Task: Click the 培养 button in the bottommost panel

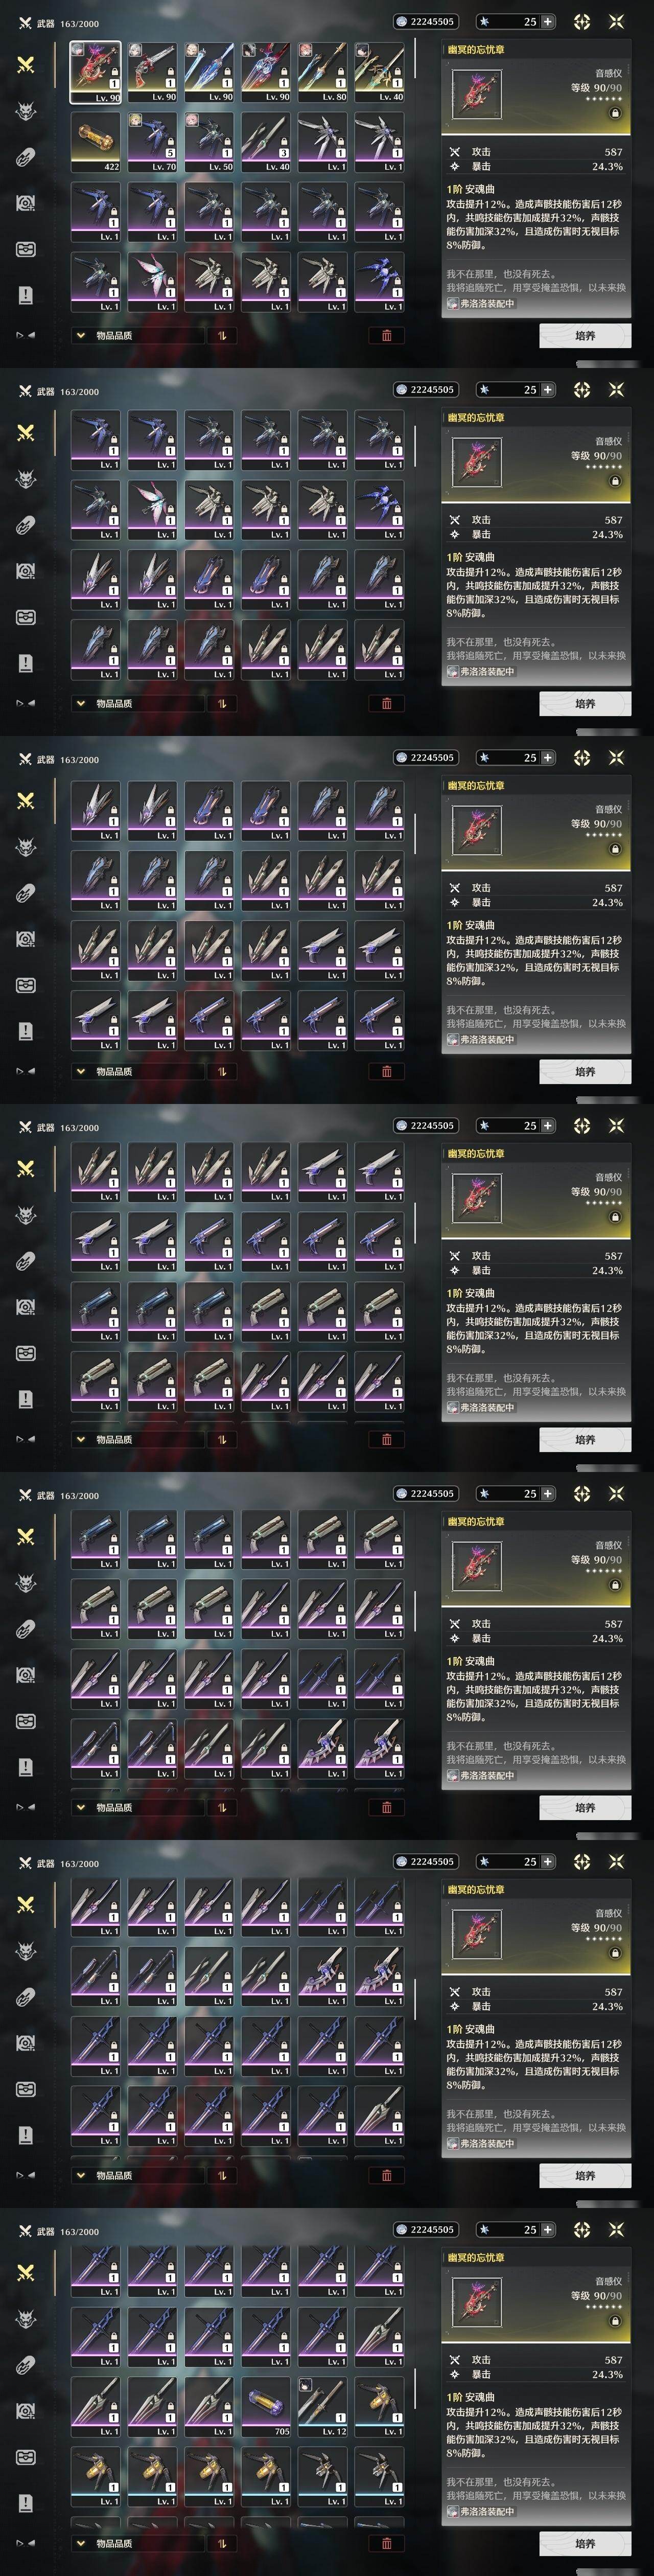Action: click(585, 2543)
